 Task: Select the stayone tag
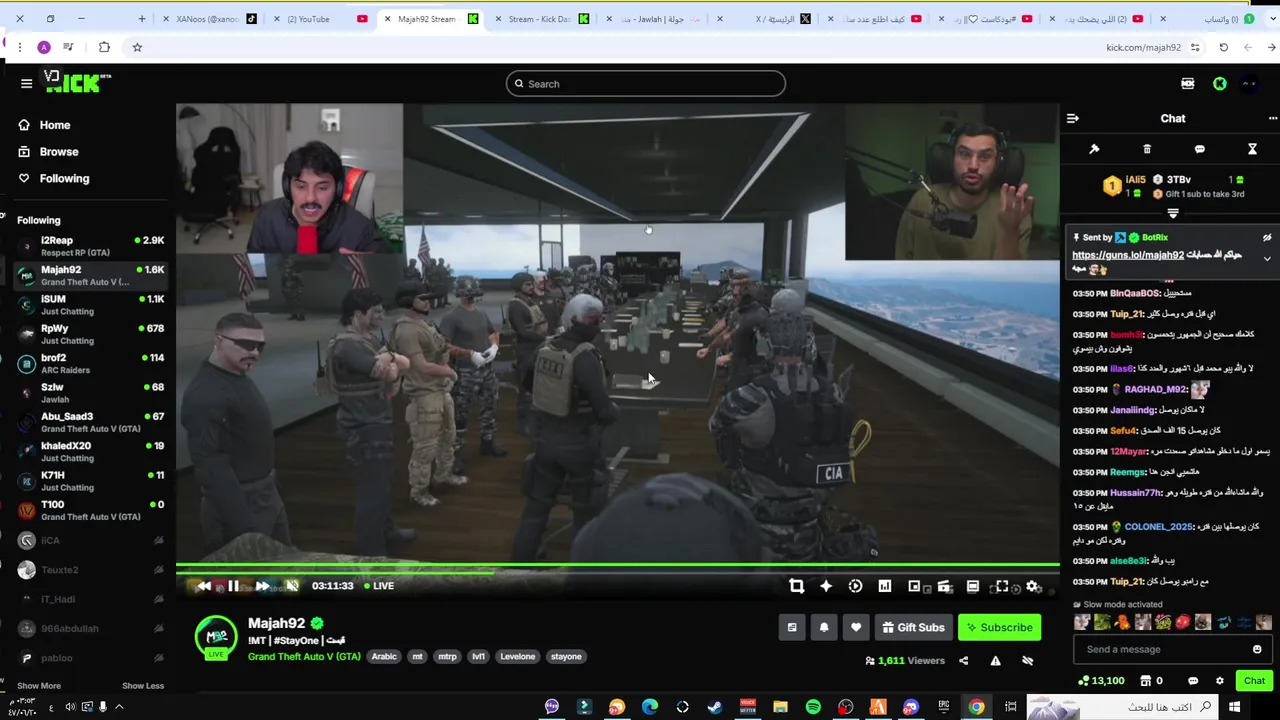566,657
